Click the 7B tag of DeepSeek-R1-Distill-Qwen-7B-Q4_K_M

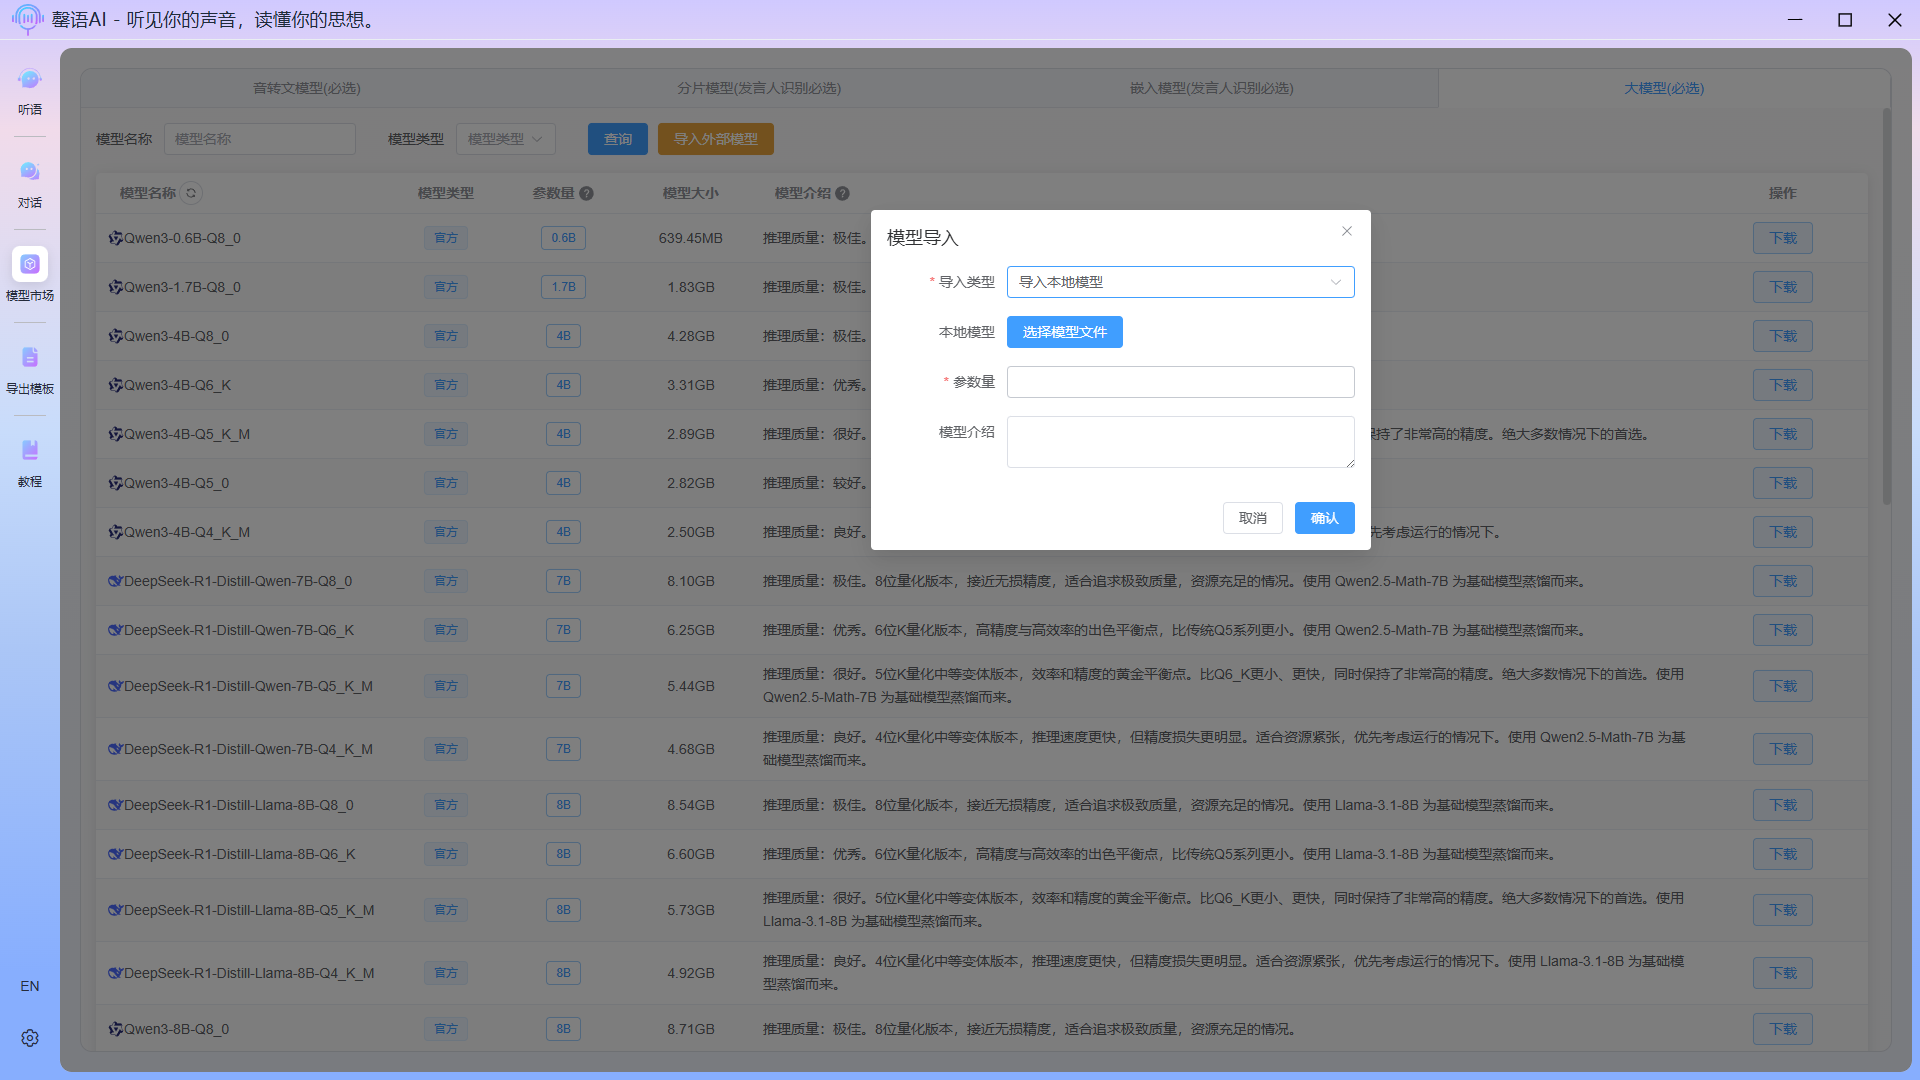[x=564, y=749]
